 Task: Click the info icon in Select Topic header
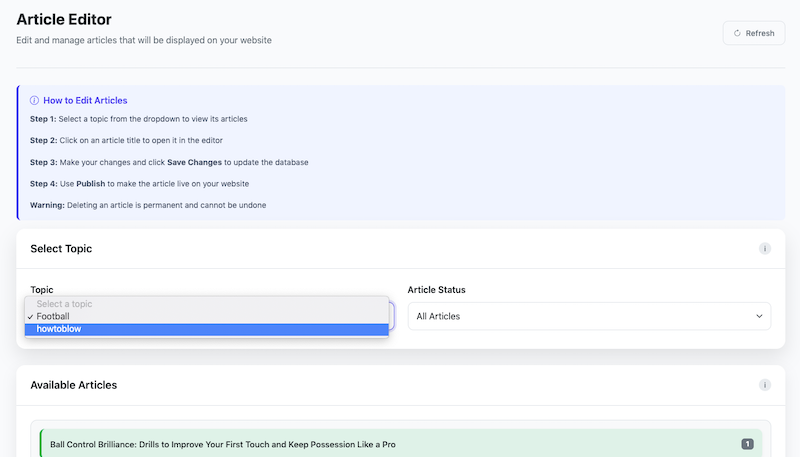pos(764,249)
